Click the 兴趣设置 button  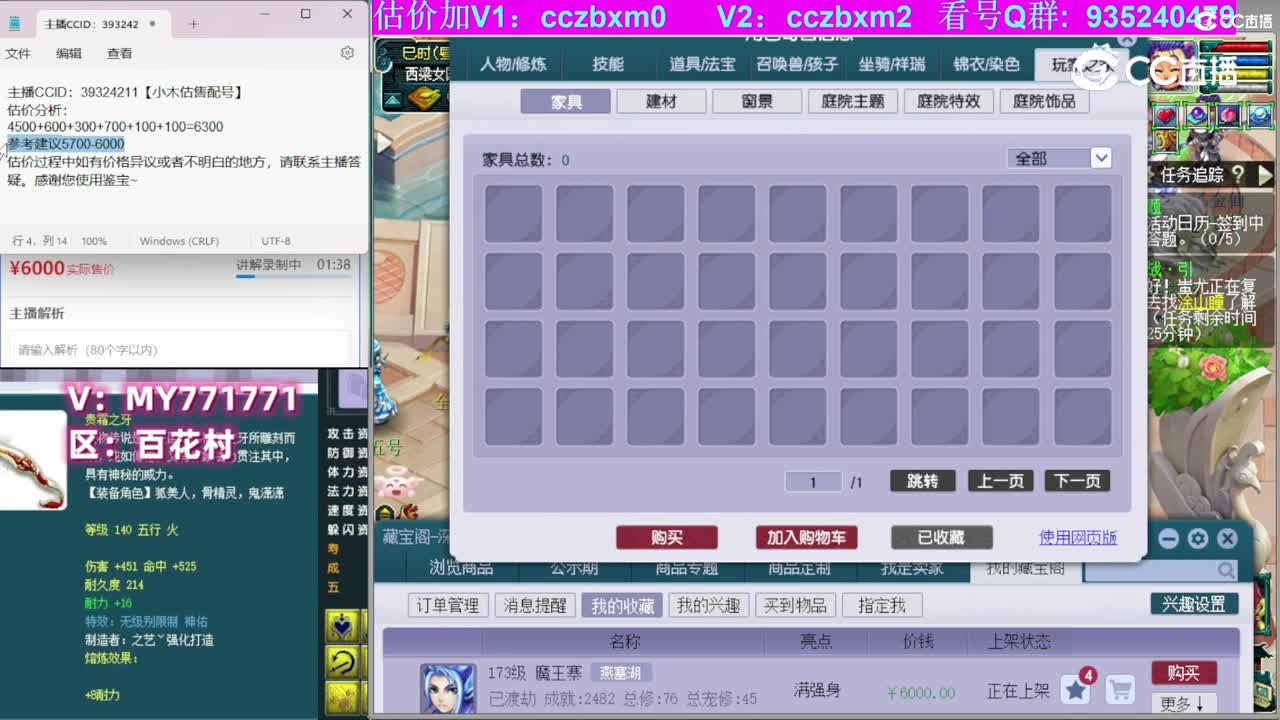(1194, 605)
